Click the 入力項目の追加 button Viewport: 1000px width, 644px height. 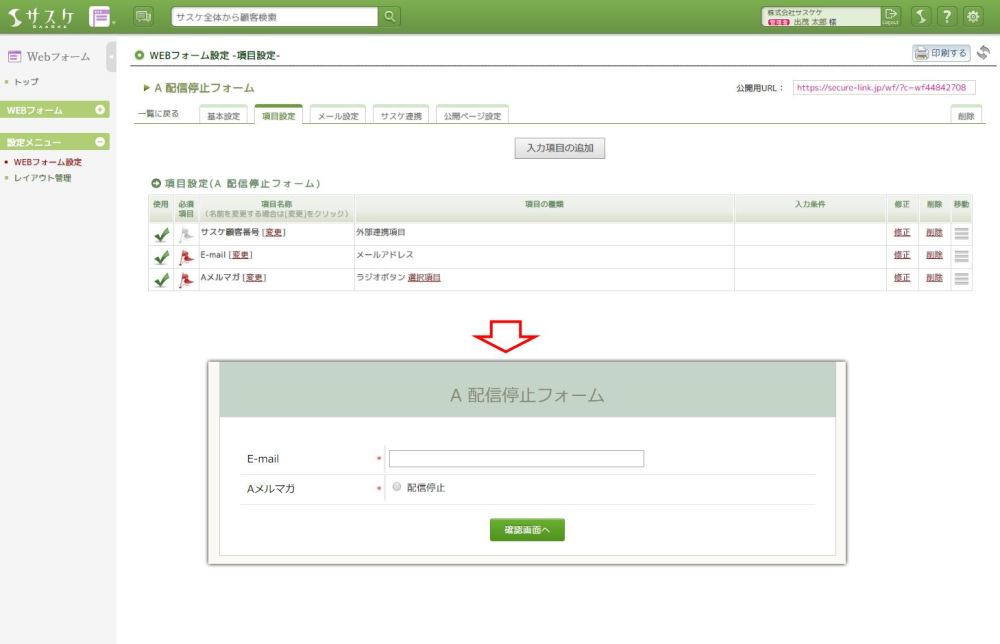(x=560, y=148)
